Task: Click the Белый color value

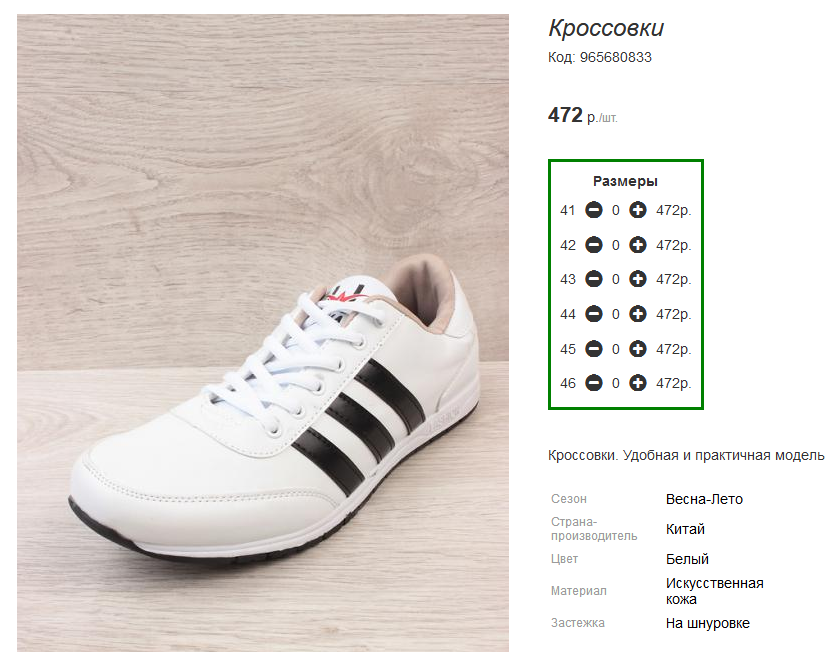Action: coord(687,559)
